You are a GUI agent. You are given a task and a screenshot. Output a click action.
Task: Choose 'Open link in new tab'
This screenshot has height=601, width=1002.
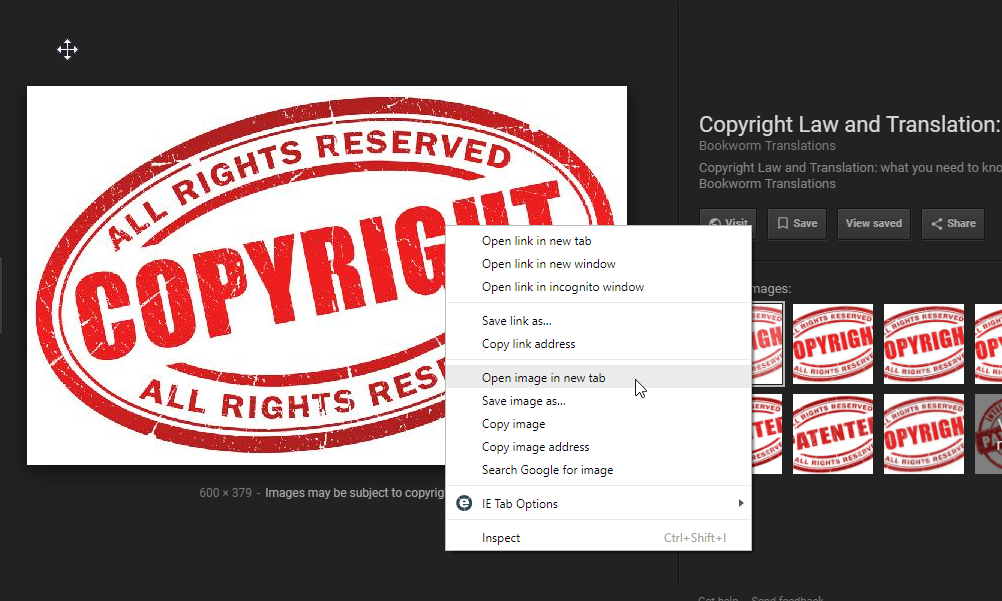[x=598, y=241]
